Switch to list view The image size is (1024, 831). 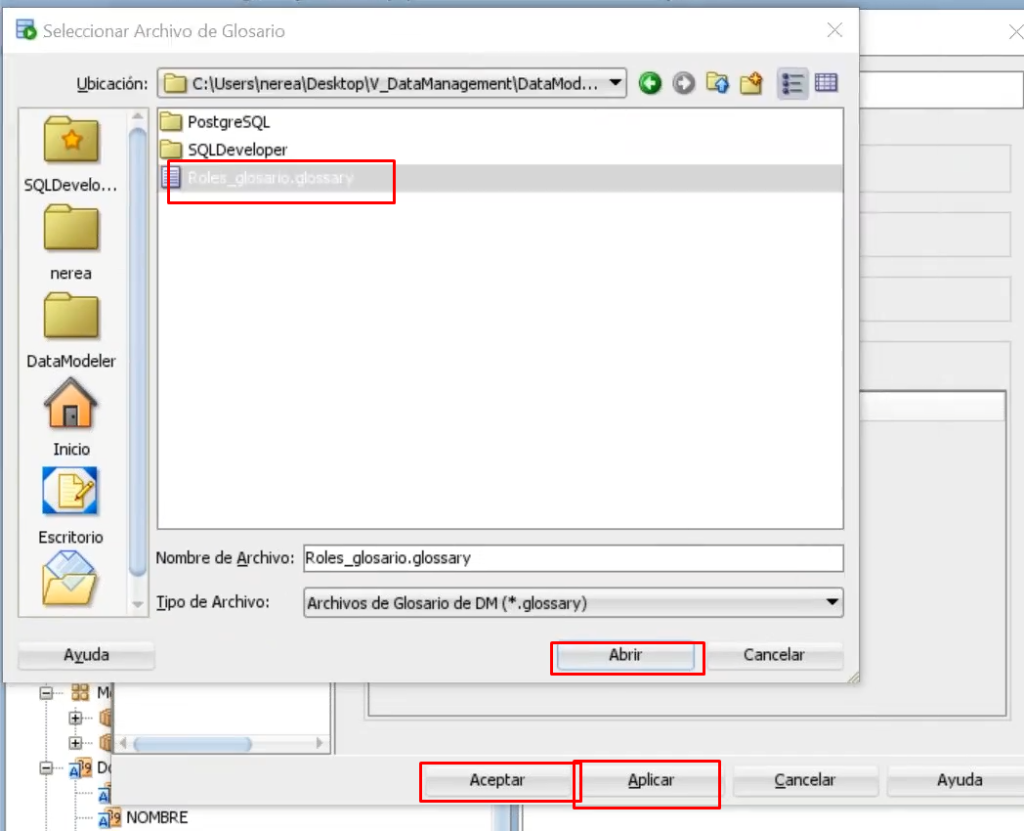[793, 84]
